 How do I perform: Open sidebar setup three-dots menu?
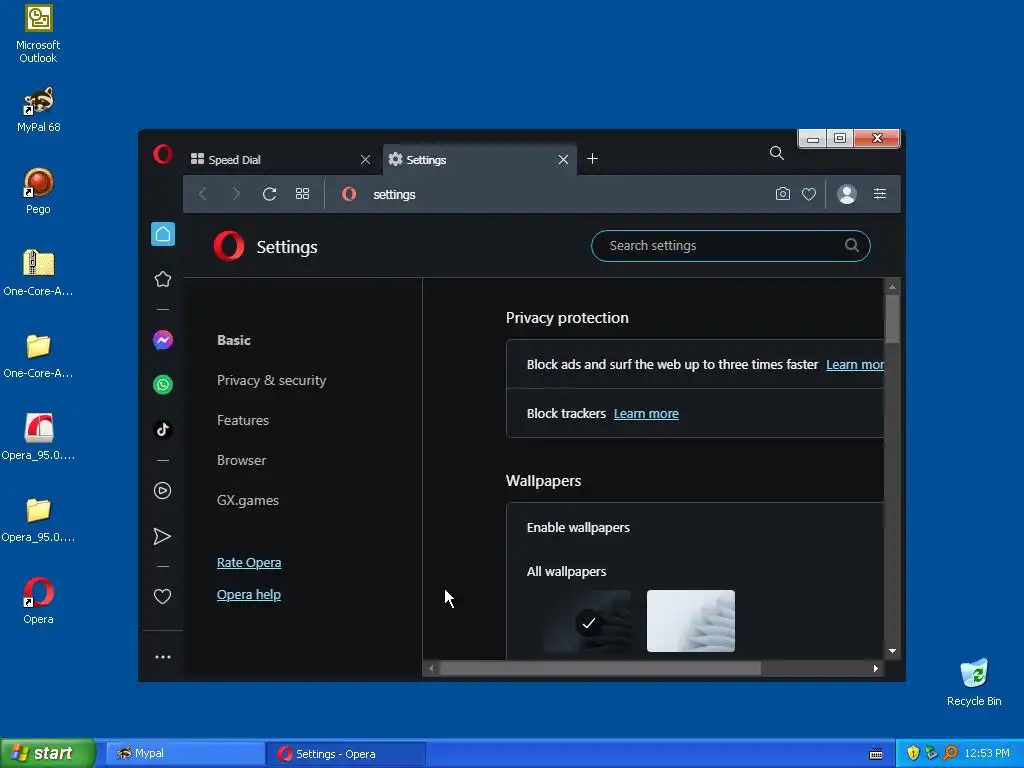163,657
